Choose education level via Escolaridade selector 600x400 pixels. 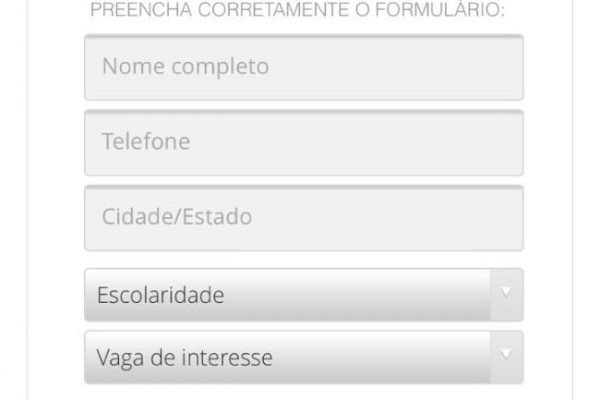303,295
